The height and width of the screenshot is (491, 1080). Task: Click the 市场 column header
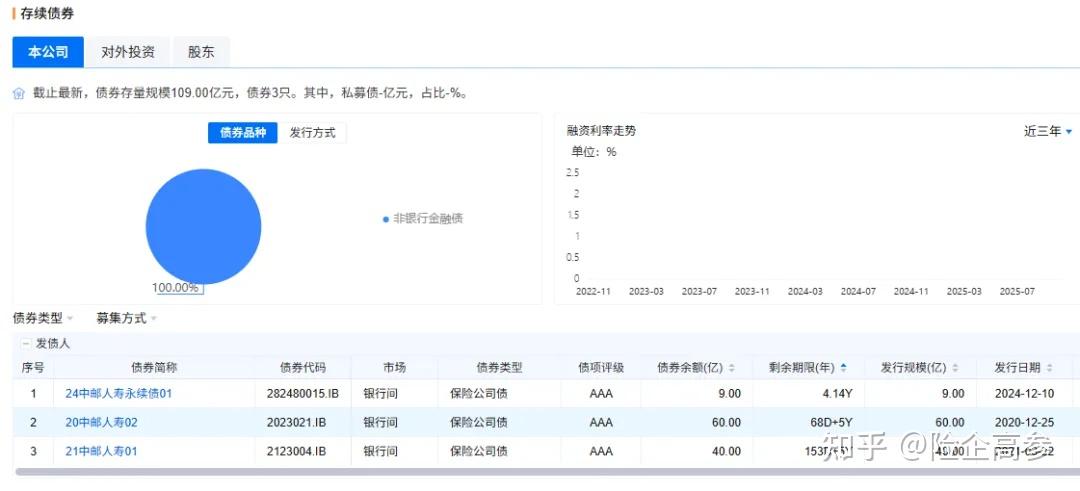click(x=395, y=368)
